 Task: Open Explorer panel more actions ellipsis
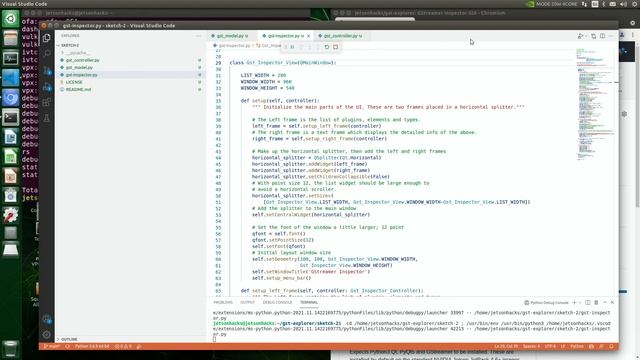(x=198, y=36)
